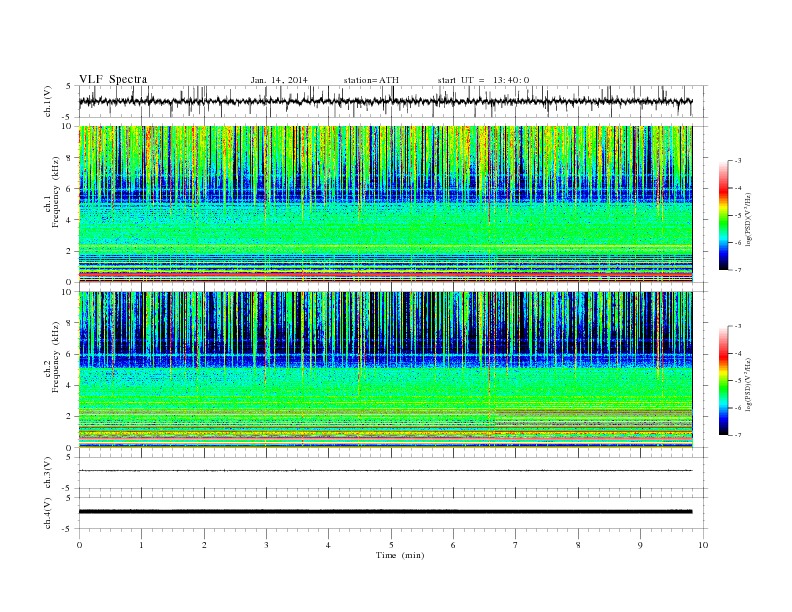This screenshot has height=612, width=792.
Task: Click the 'station=ATH' label
Action: [371, 80]
